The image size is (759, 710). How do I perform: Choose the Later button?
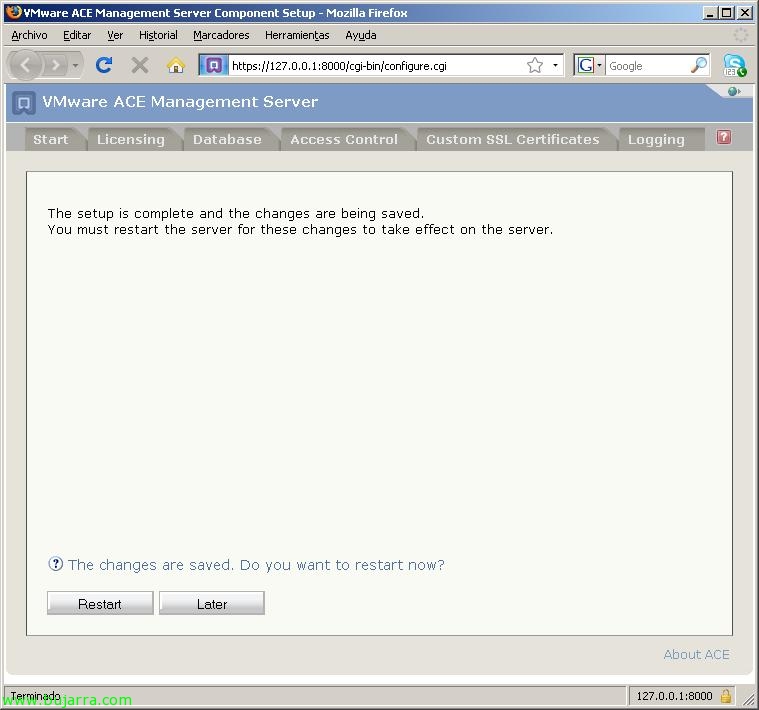[212, 604]
